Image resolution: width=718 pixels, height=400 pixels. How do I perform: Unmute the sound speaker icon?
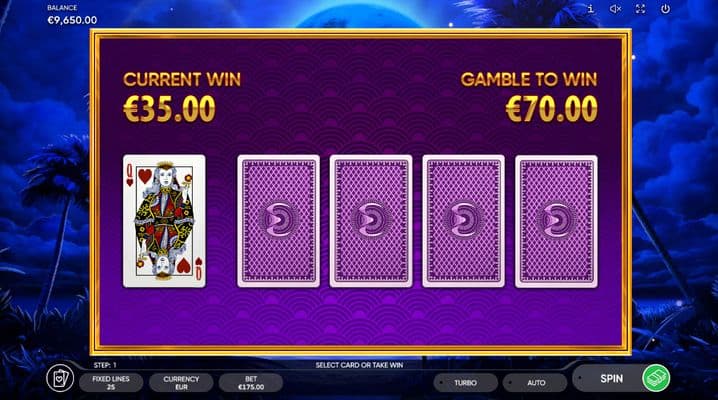click(x=615, y=9)
